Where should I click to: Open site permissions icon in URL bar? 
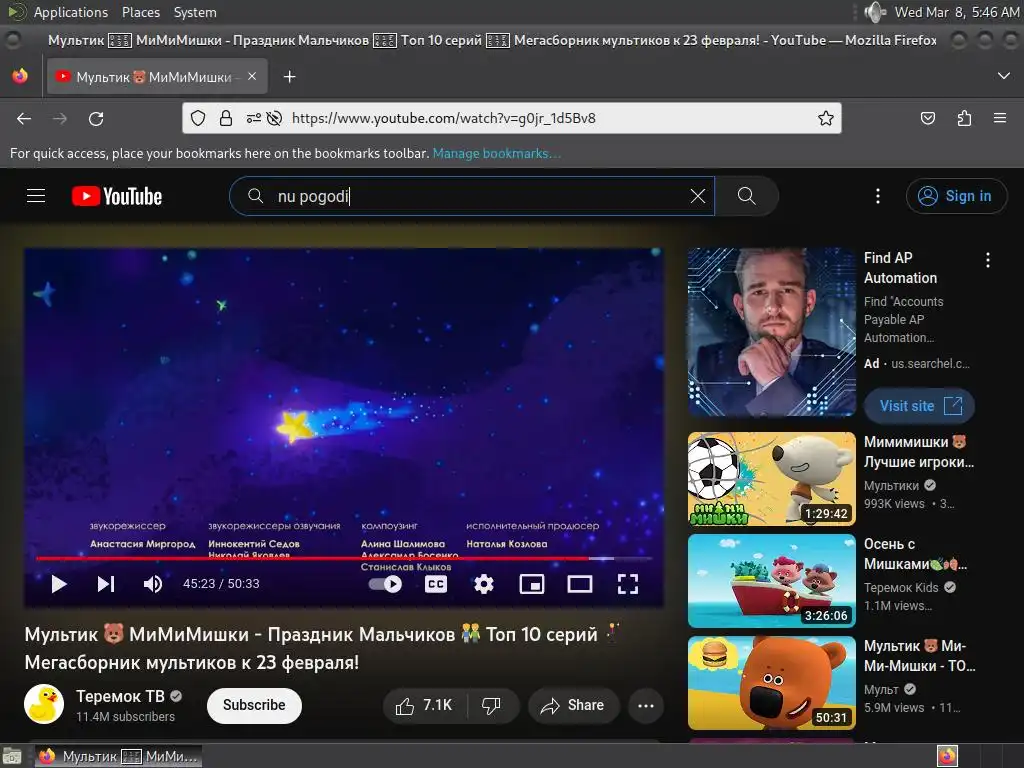(x=253, y=118)
